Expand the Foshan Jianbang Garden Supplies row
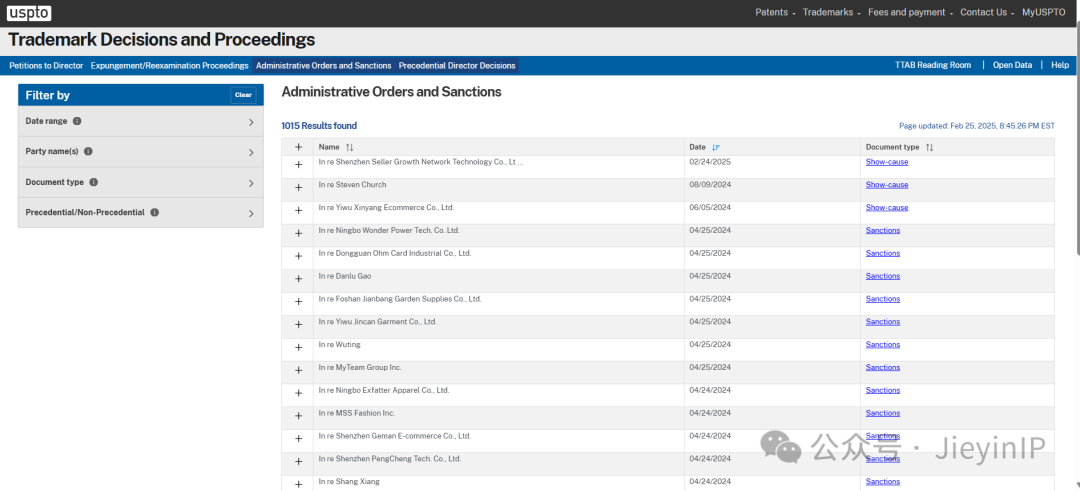The height and width of the screenshot is (491, 1080). (298, 302)
